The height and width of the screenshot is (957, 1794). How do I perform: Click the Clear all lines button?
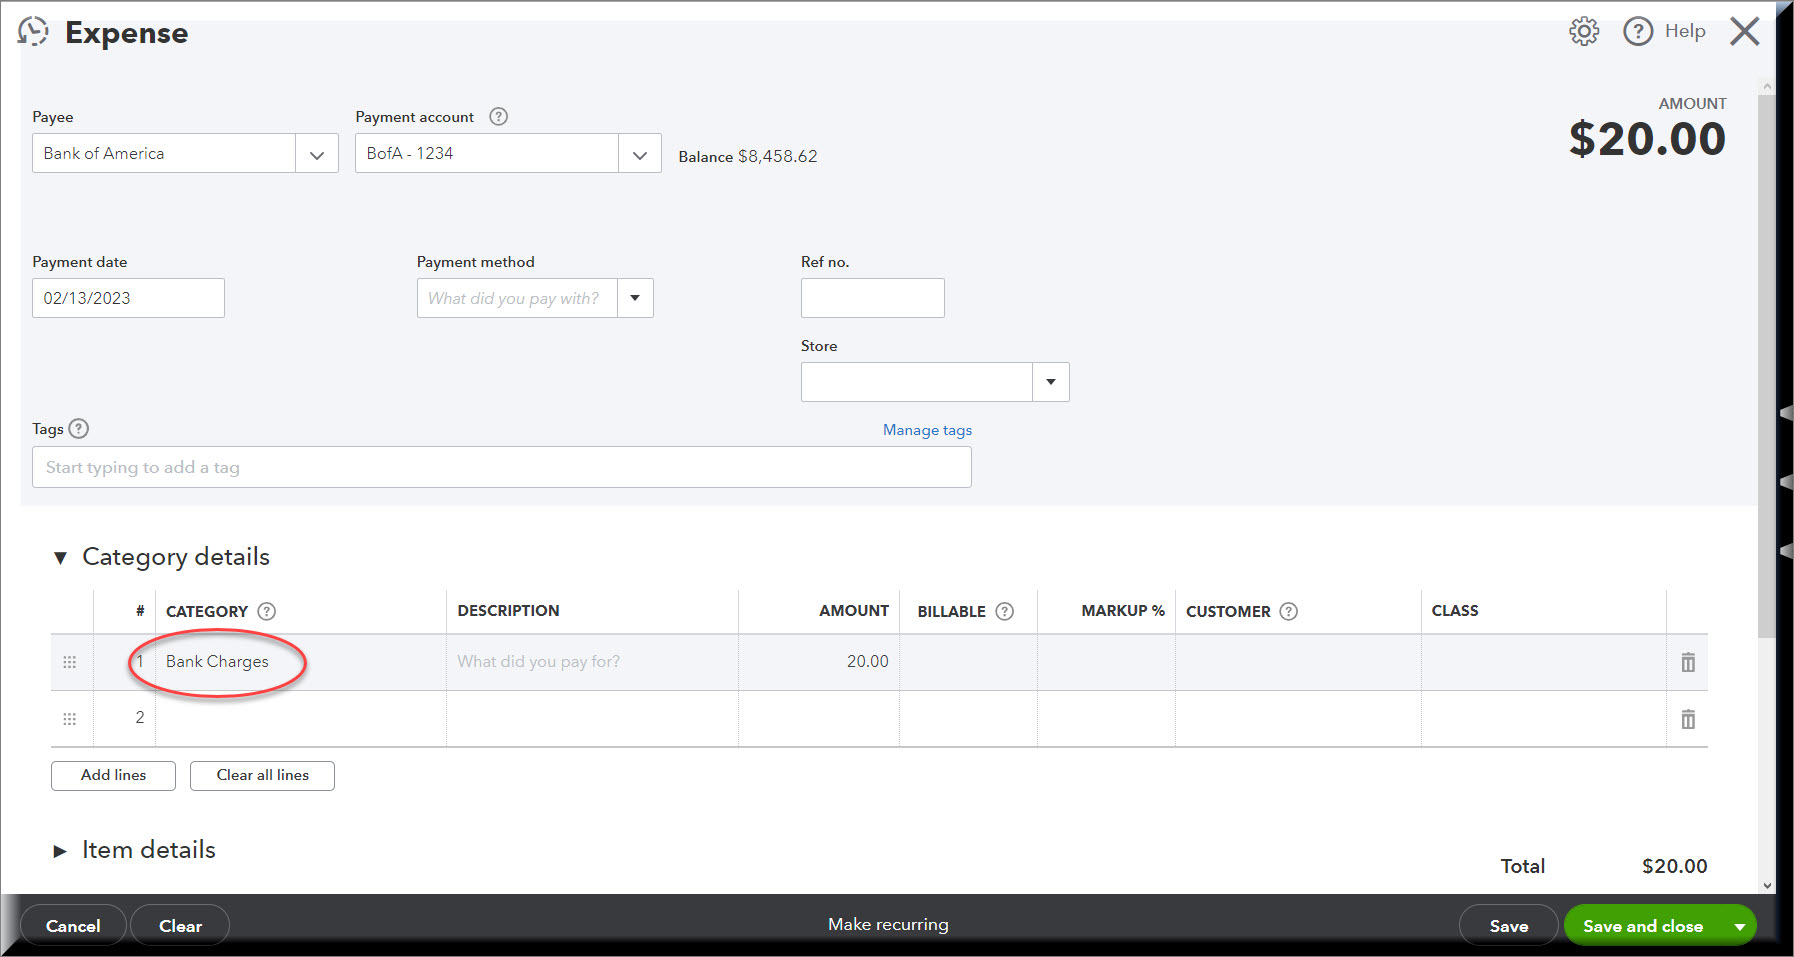262,775
